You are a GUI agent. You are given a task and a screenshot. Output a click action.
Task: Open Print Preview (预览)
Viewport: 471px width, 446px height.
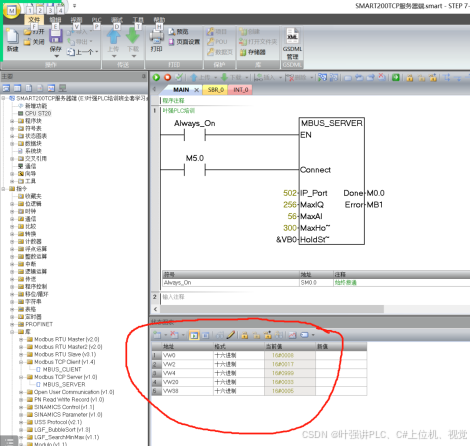pyautogui.click(x=178, y=32)
